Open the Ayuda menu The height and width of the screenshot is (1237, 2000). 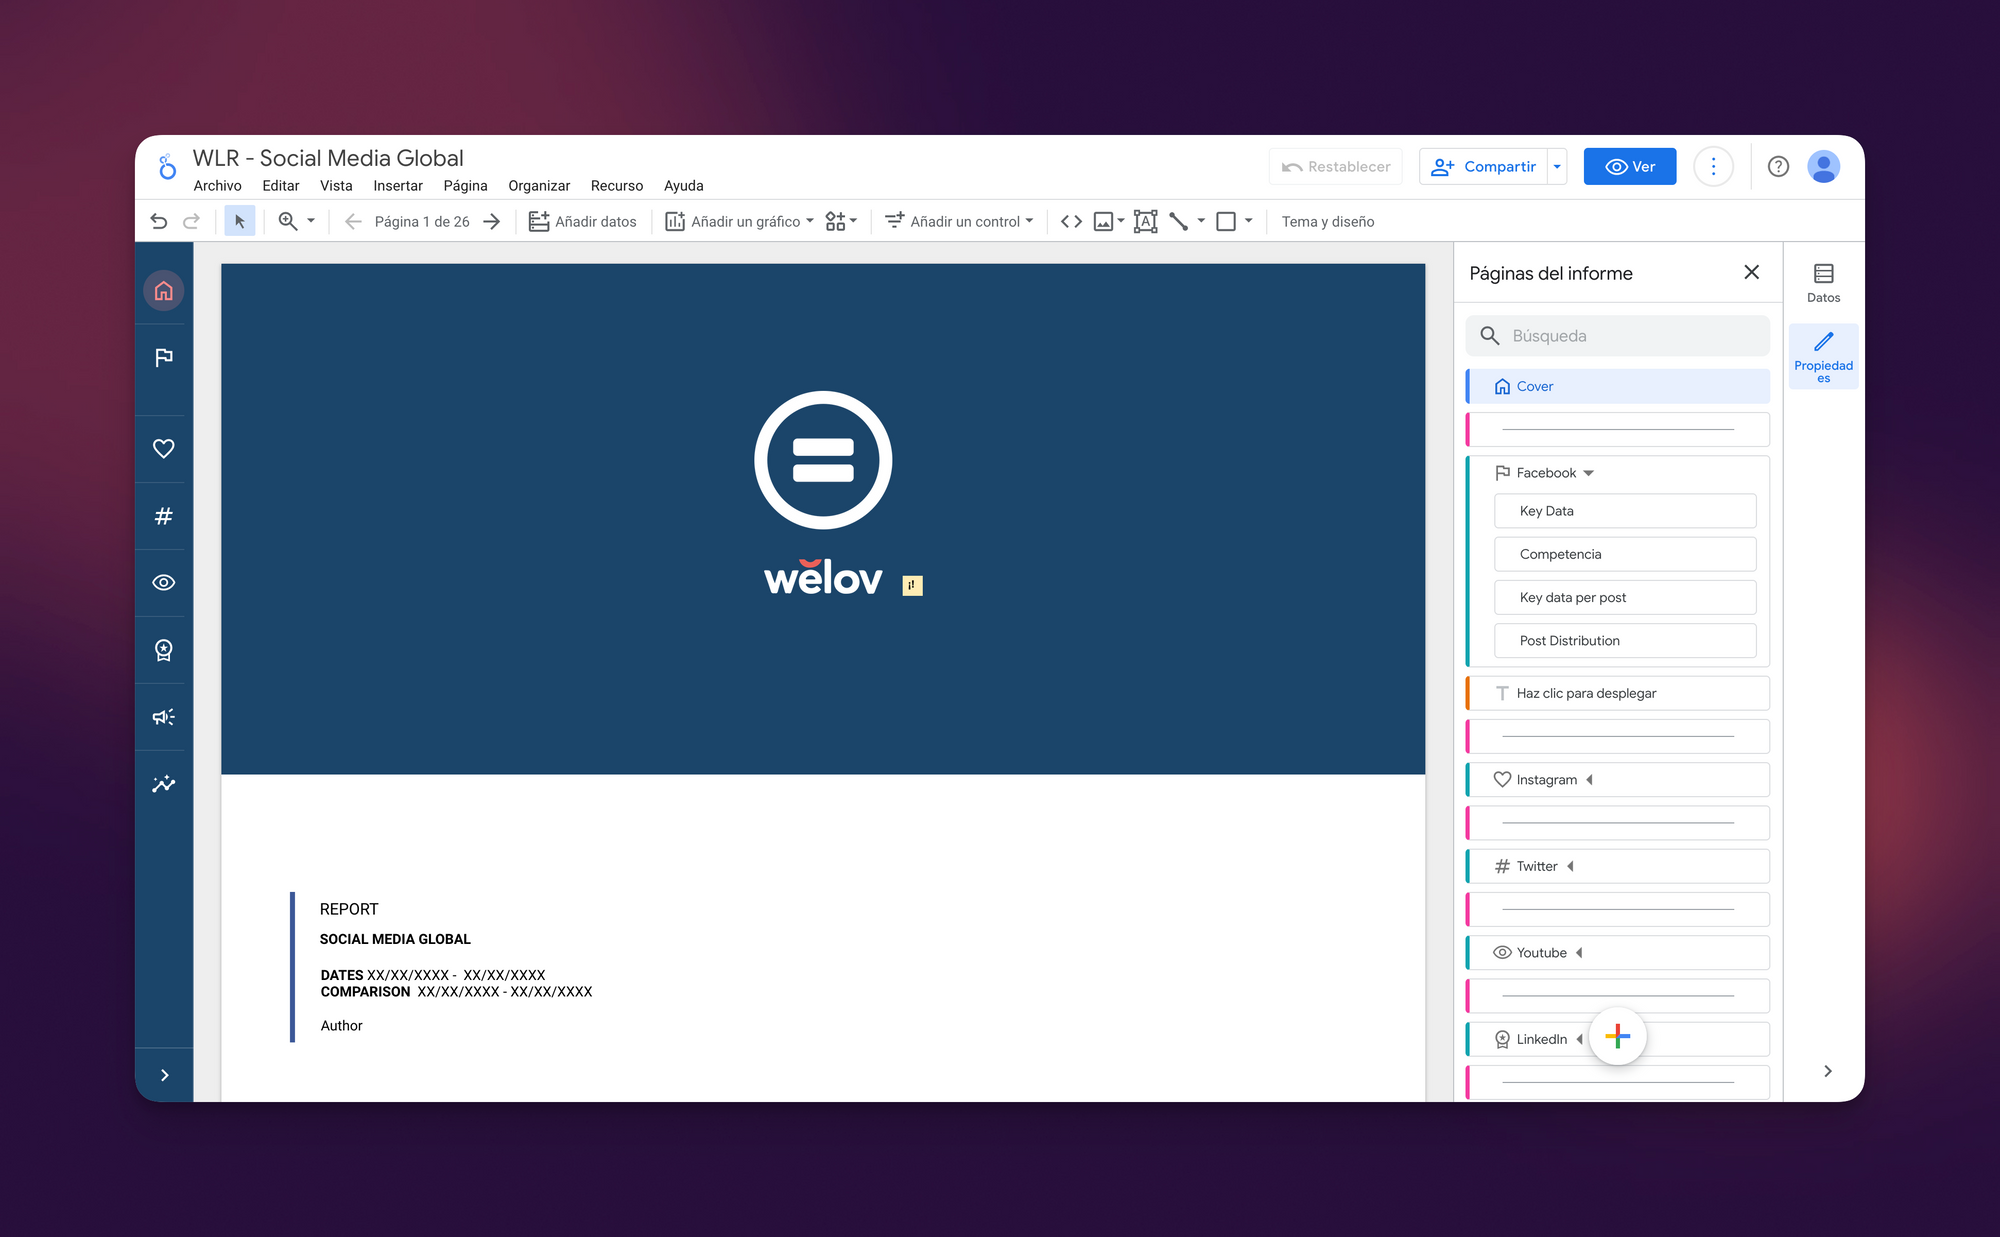(684, 186)
